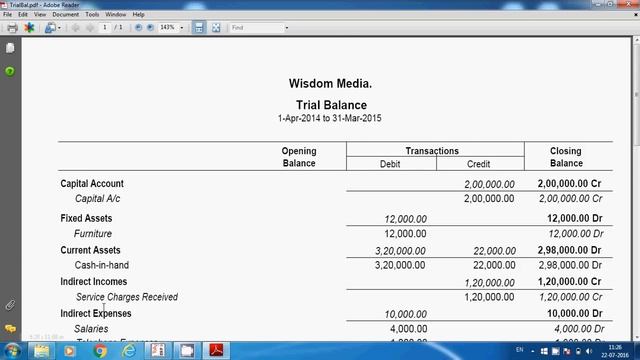Open media player taskbar icon

[69, 351]
